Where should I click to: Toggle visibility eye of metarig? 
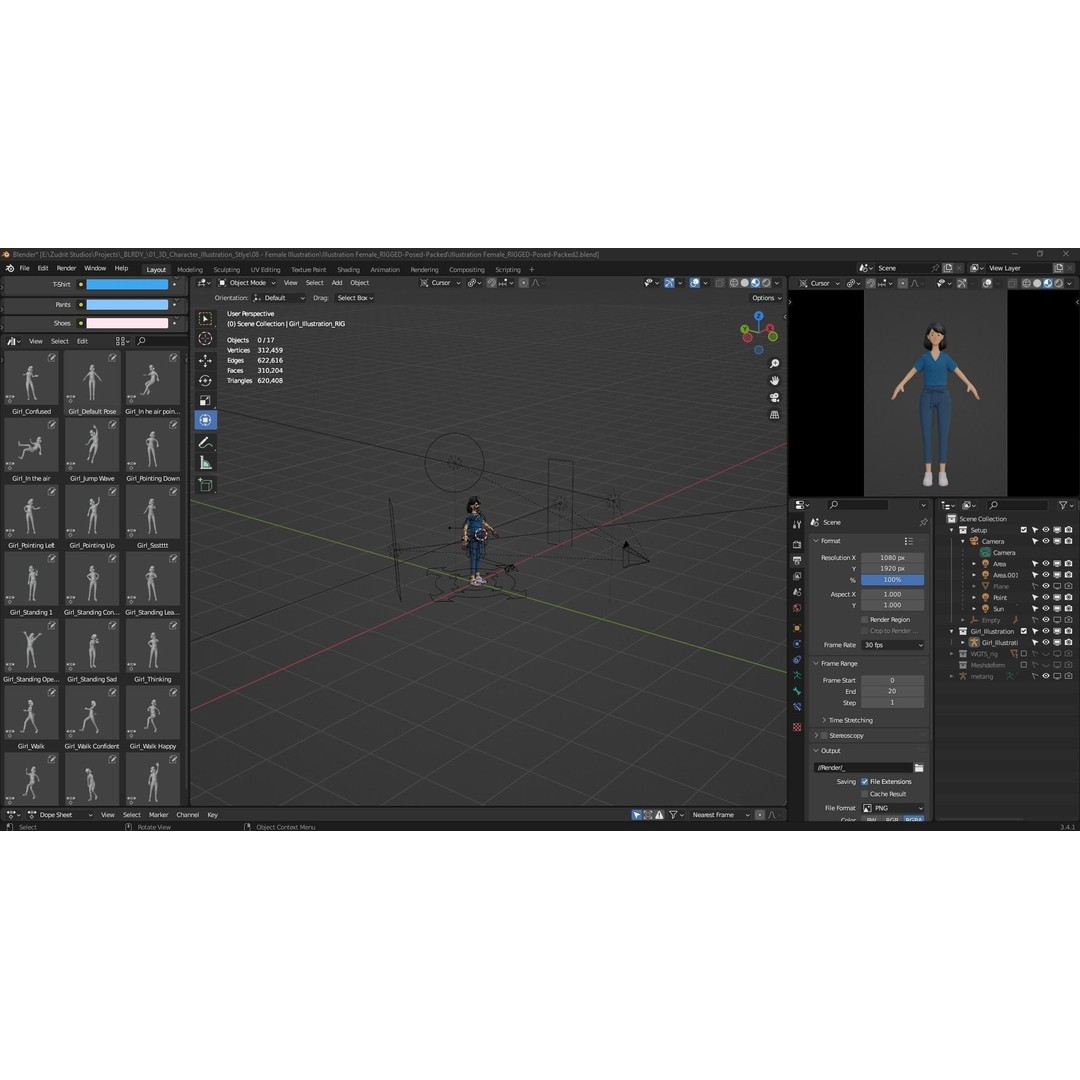pos(1046,676)
